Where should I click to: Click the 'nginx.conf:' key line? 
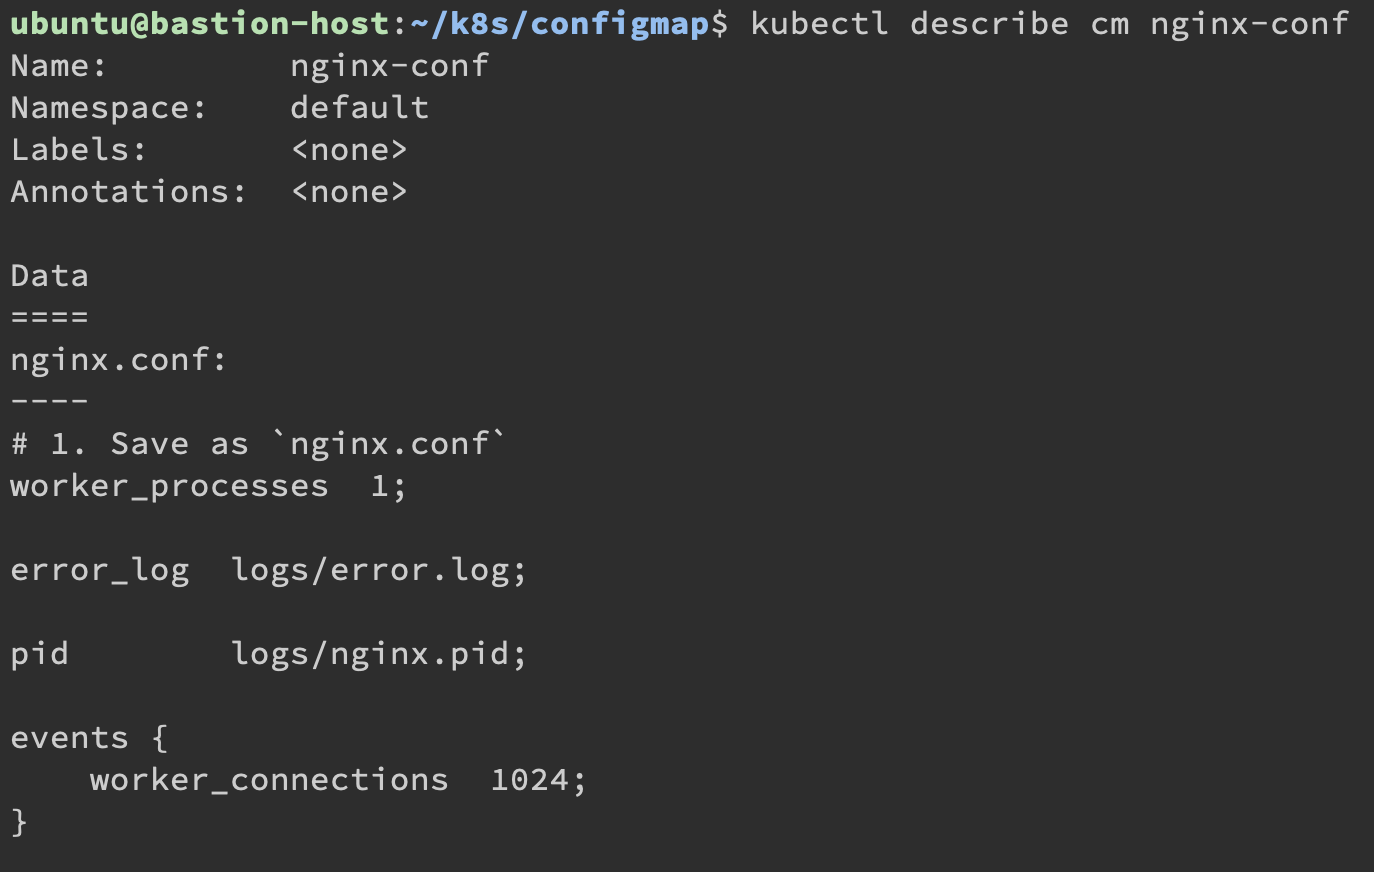tap(119, 360)
